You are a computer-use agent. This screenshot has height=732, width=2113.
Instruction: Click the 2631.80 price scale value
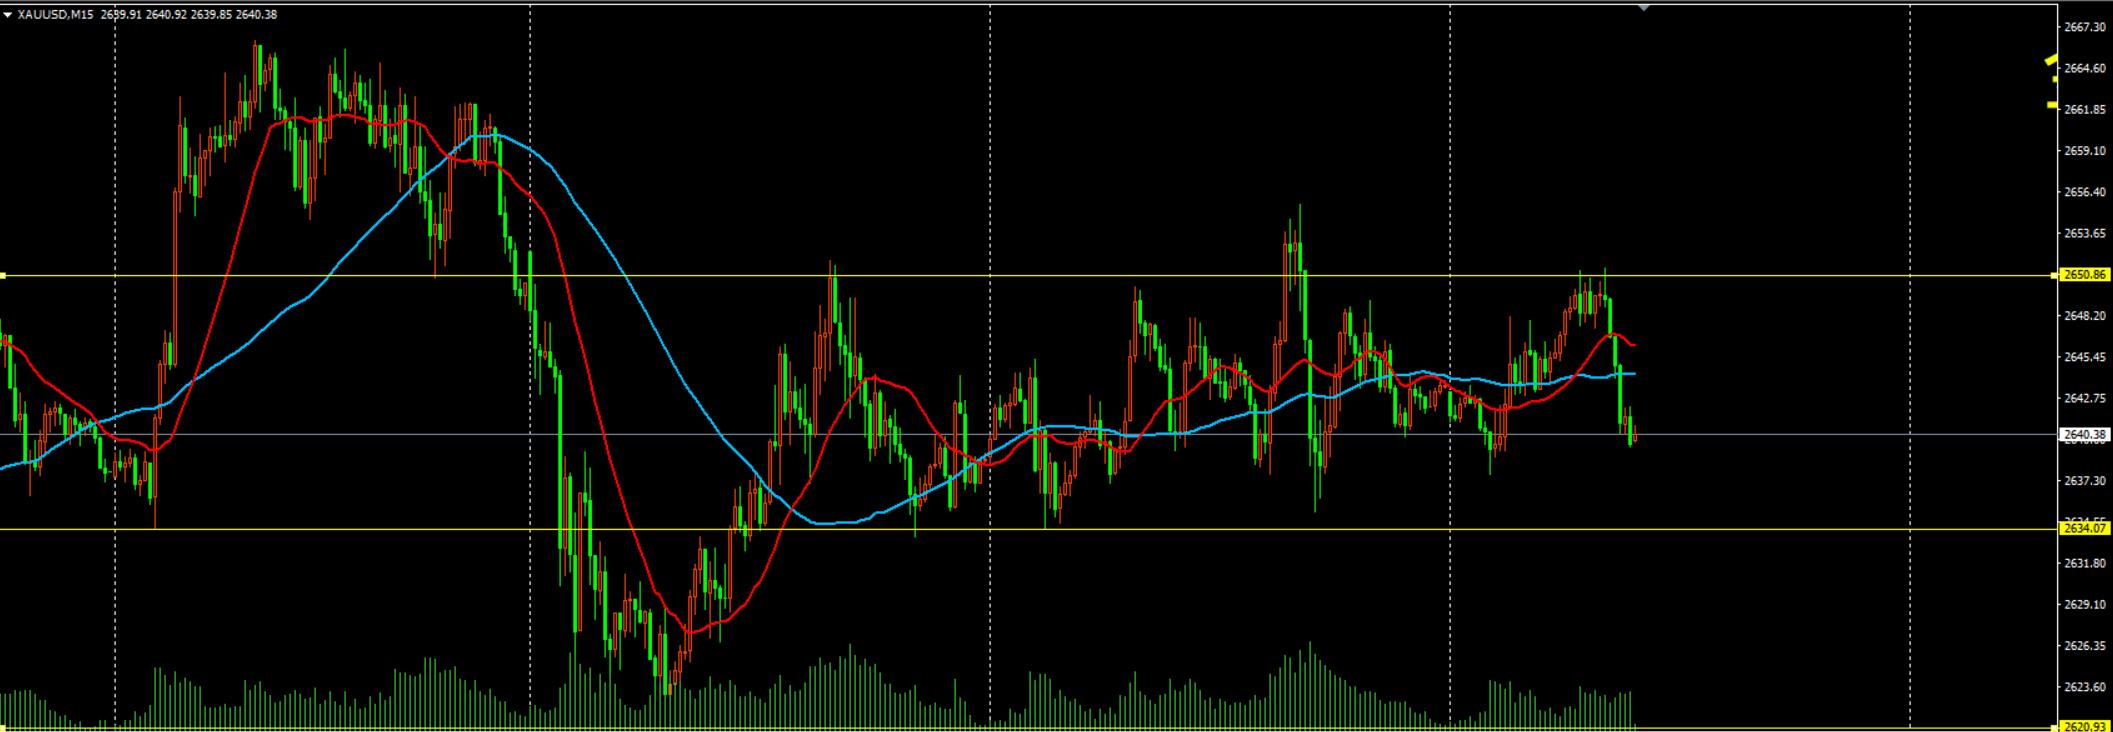click(x=2085, y=563)
